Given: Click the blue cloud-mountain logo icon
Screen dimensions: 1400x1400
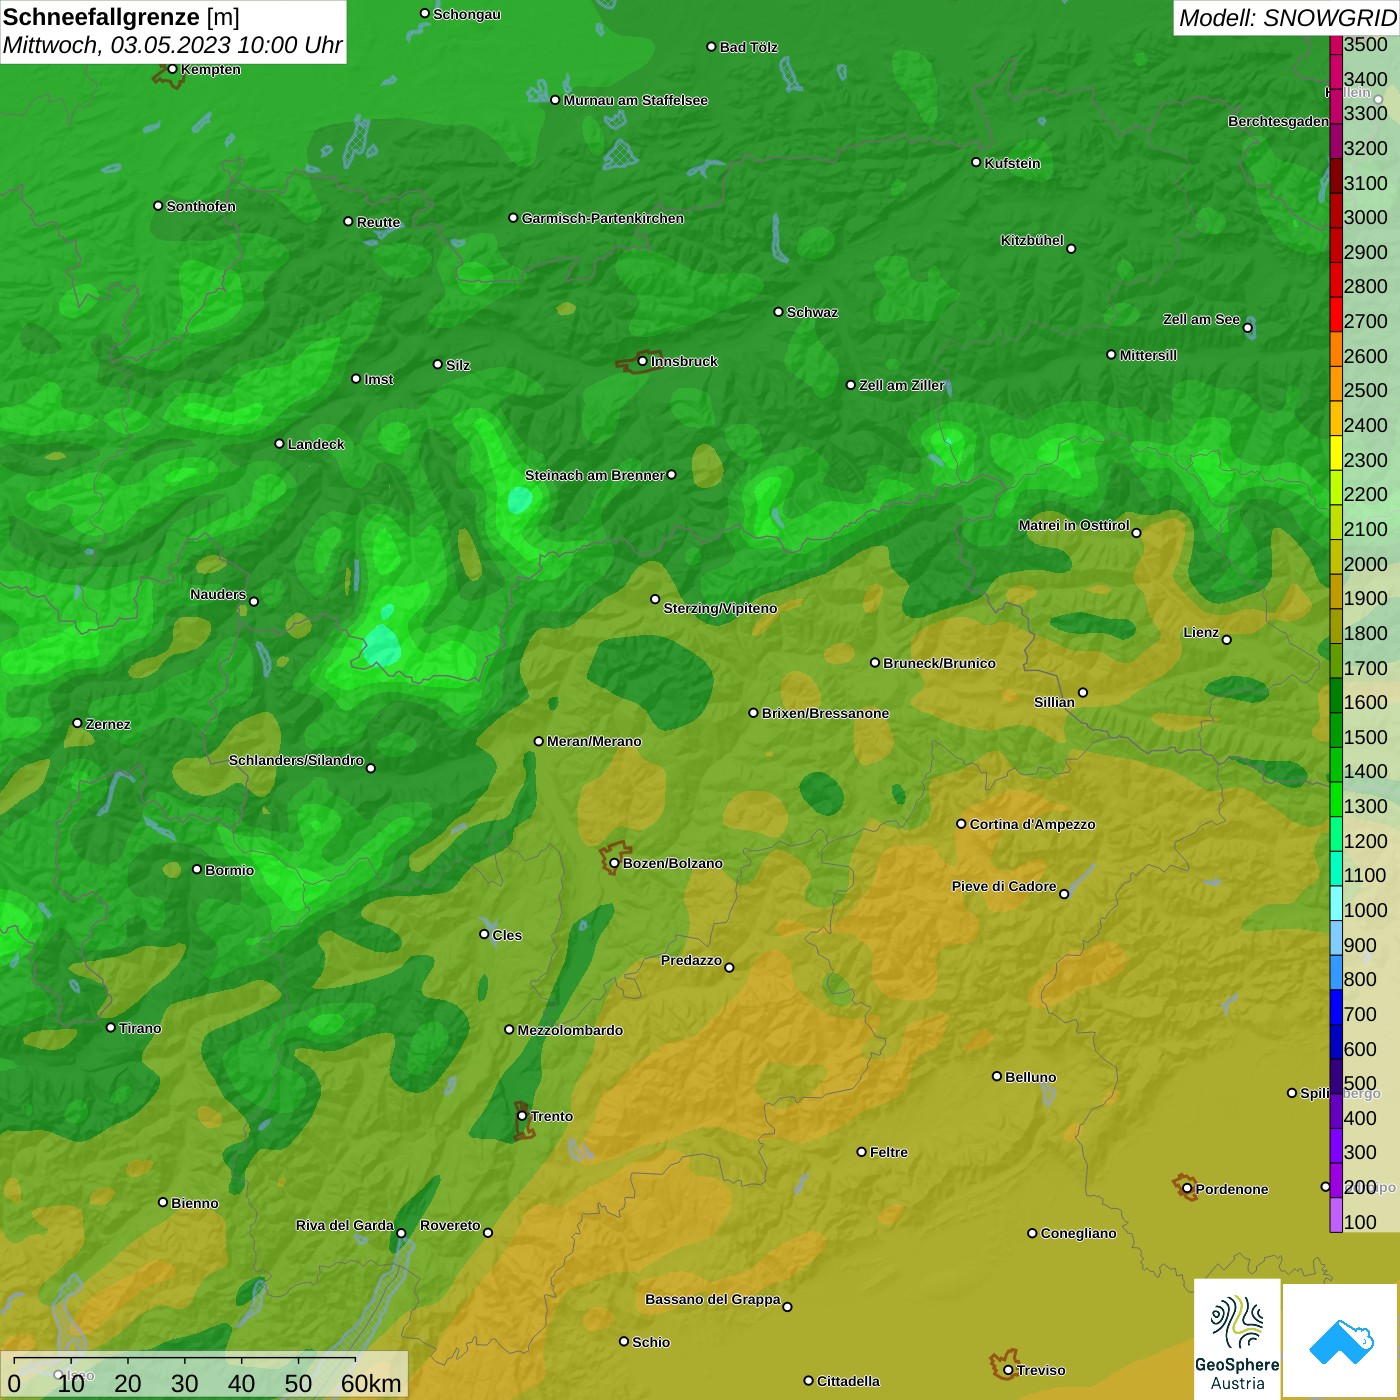Looking at the screenshot, I should (1340, 1341).
